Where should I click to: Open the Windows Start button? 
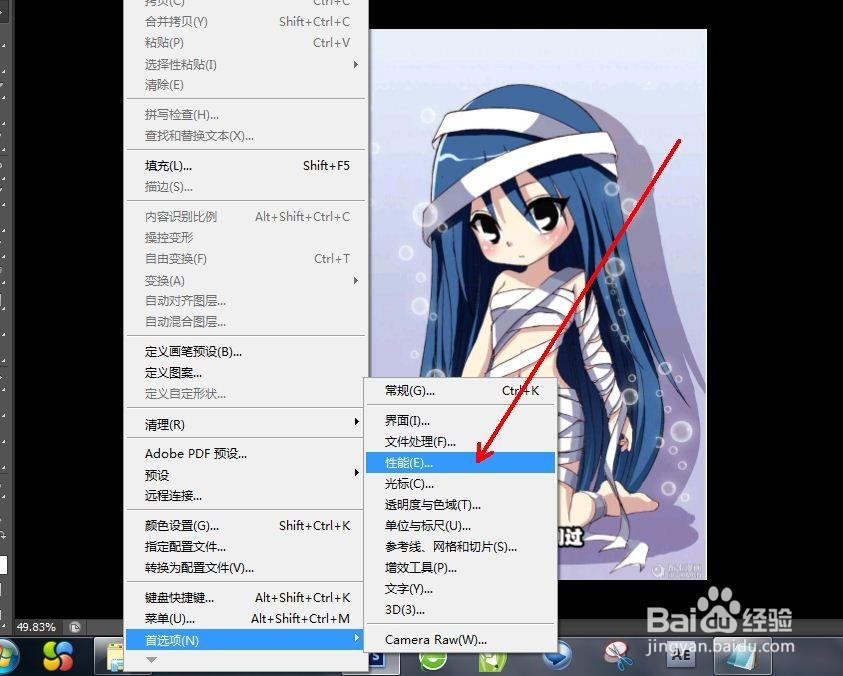[x=6, y=657]
